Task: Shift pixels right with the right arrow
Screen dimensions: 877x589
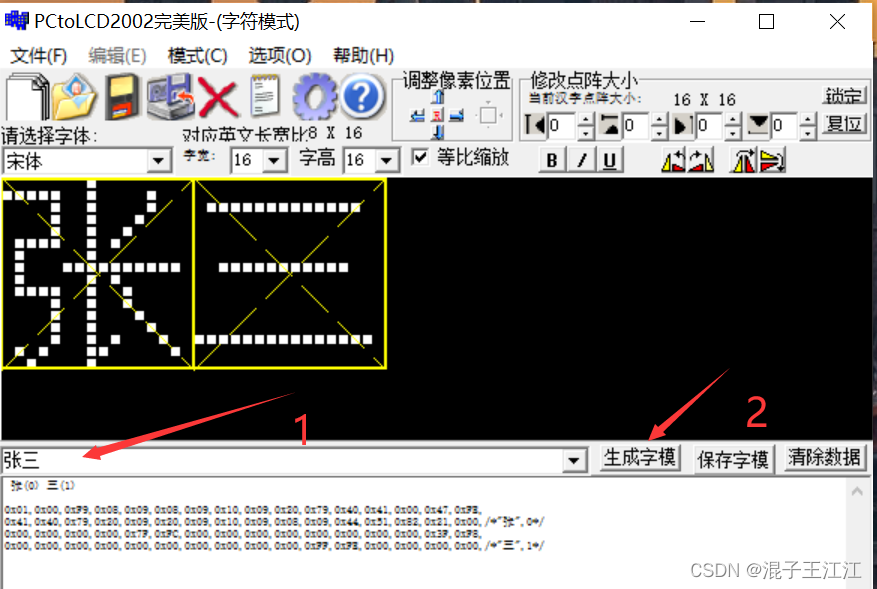Action: point(456,116)
